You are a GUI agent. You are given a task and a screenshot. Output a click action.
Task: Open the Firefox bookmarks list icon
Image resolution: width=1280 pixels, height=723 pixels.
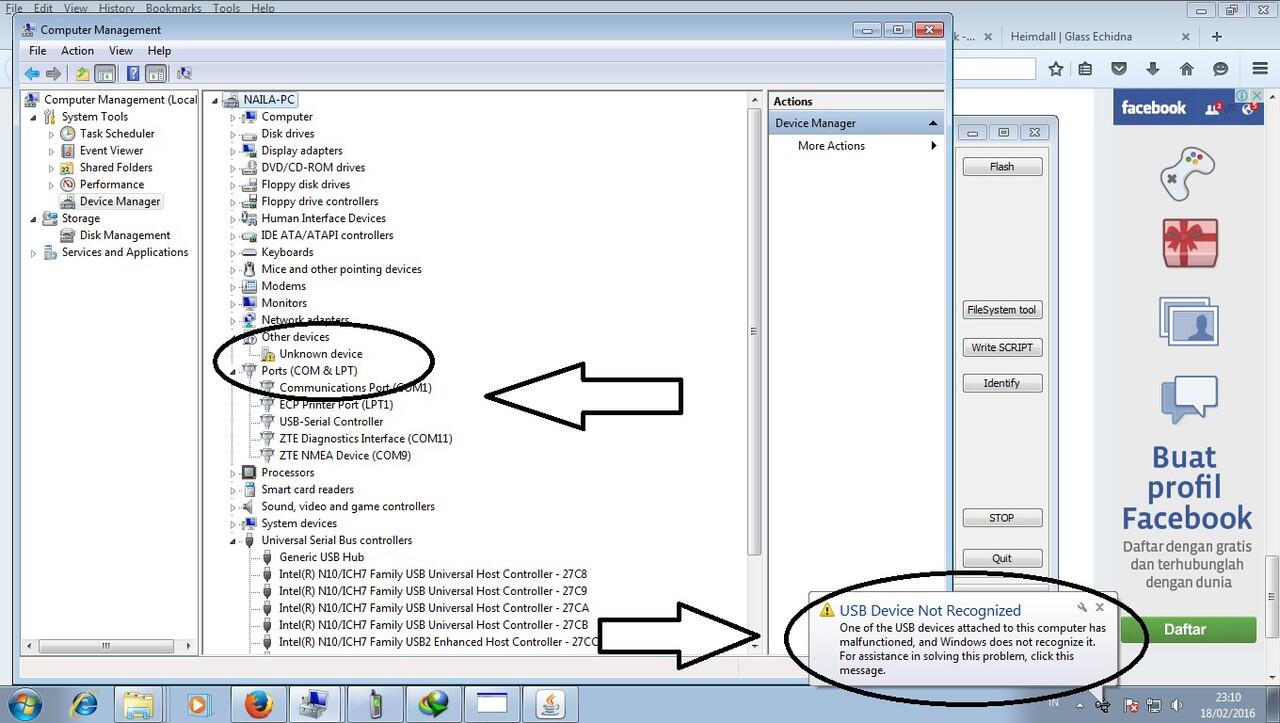click(1086, 69)
